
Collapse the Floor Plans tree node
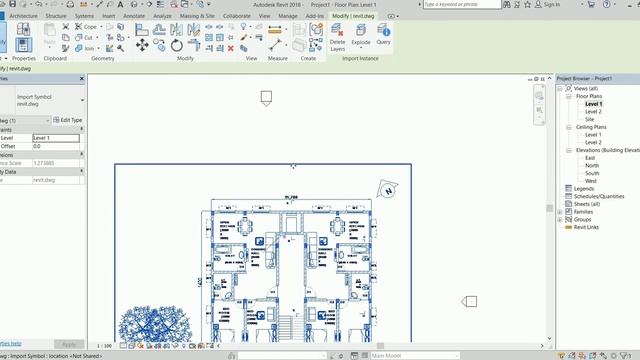point(569,96)
